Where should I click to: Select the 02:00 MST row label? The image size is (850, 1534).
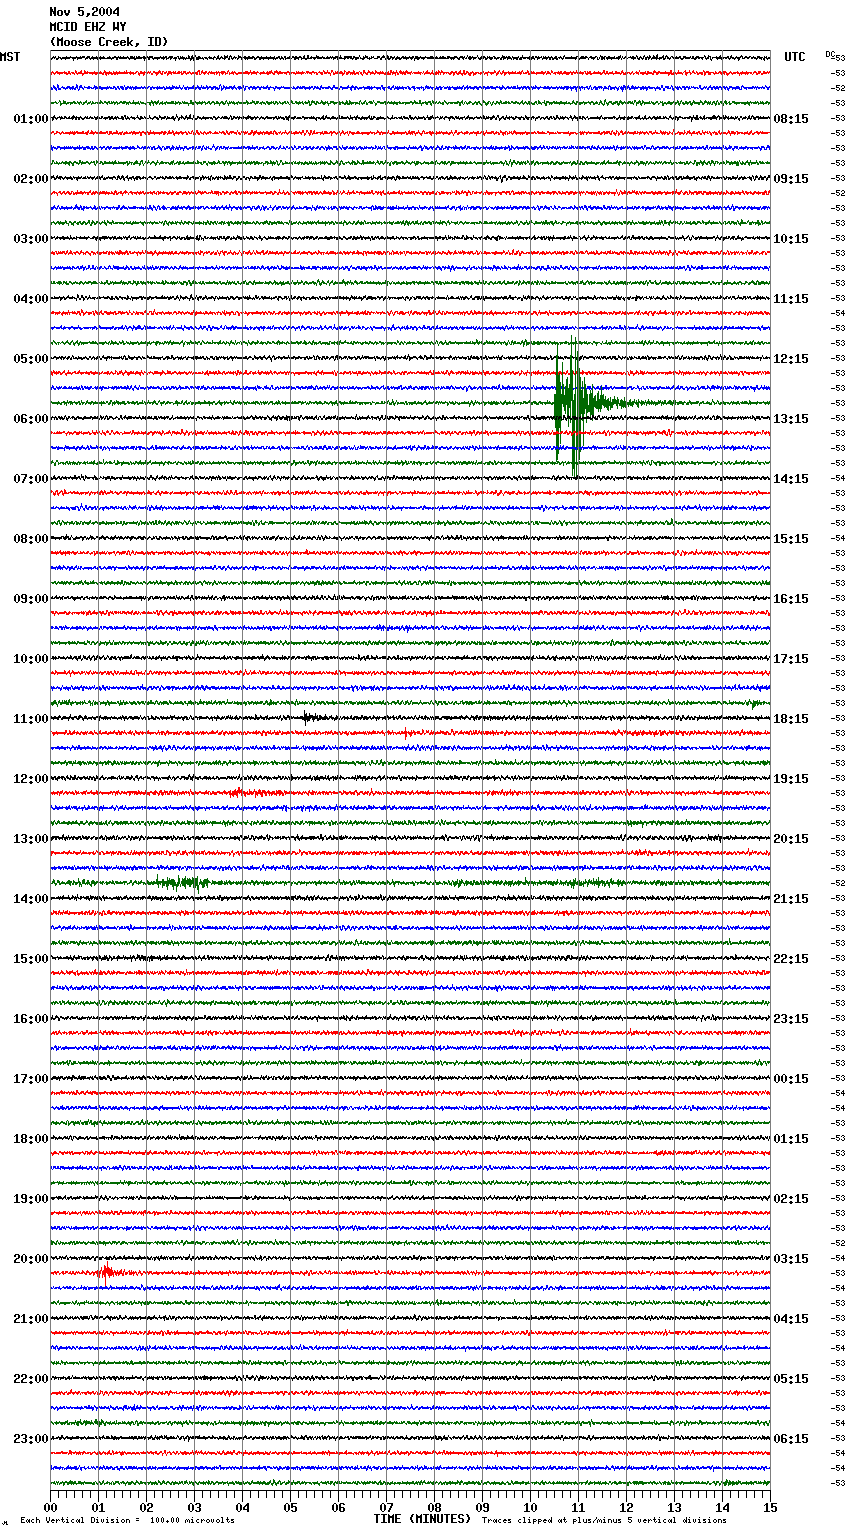[31, 179]
